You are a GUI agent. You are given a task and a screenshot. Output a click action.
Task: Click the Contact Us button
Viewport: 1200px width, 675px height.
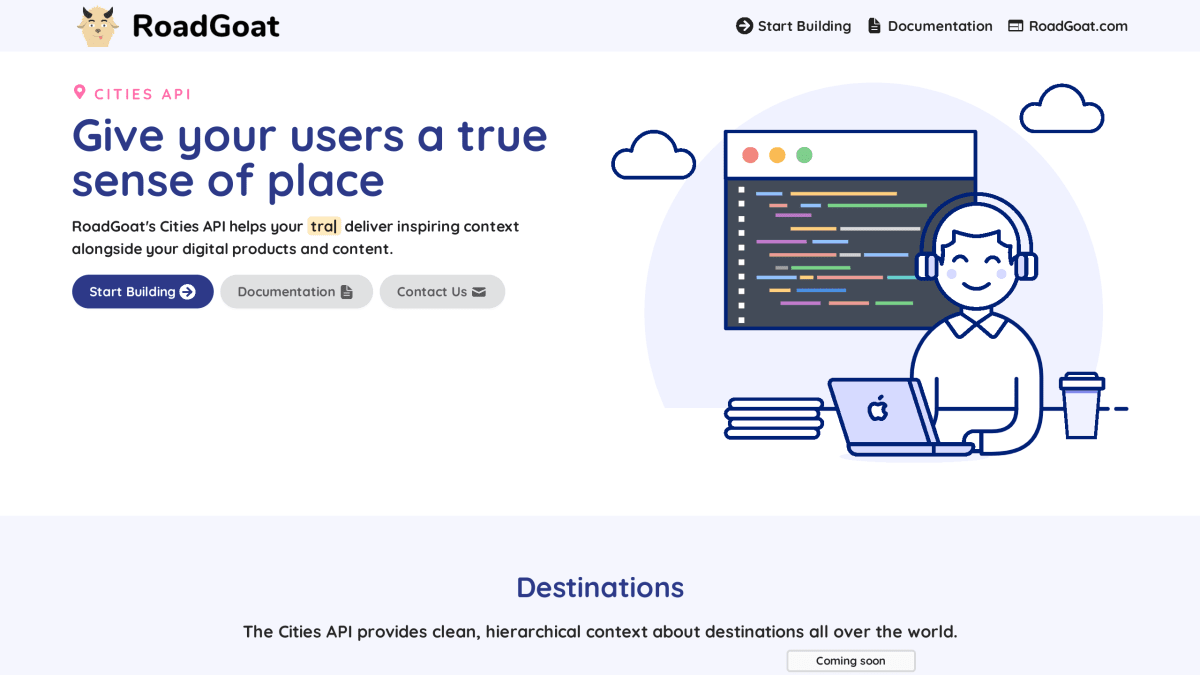pos(442,292)
